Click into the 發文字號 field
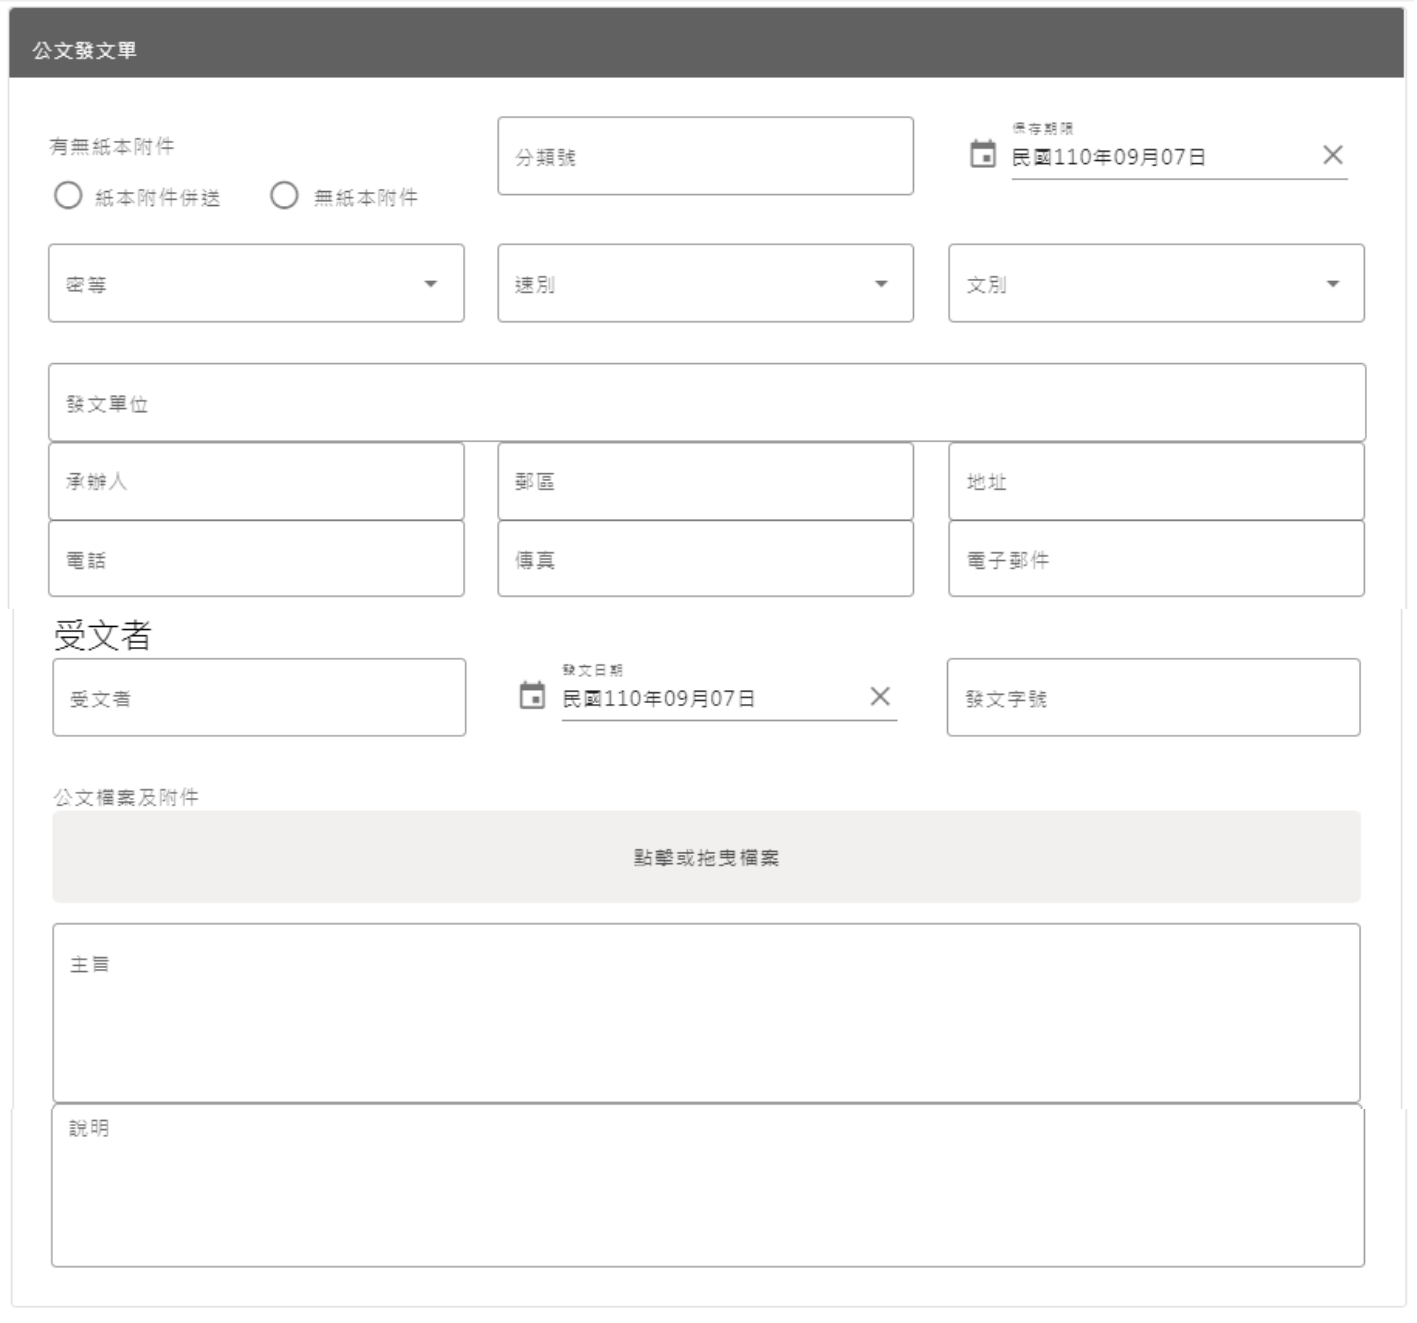The image size is (1417, 1323). 1154,697
